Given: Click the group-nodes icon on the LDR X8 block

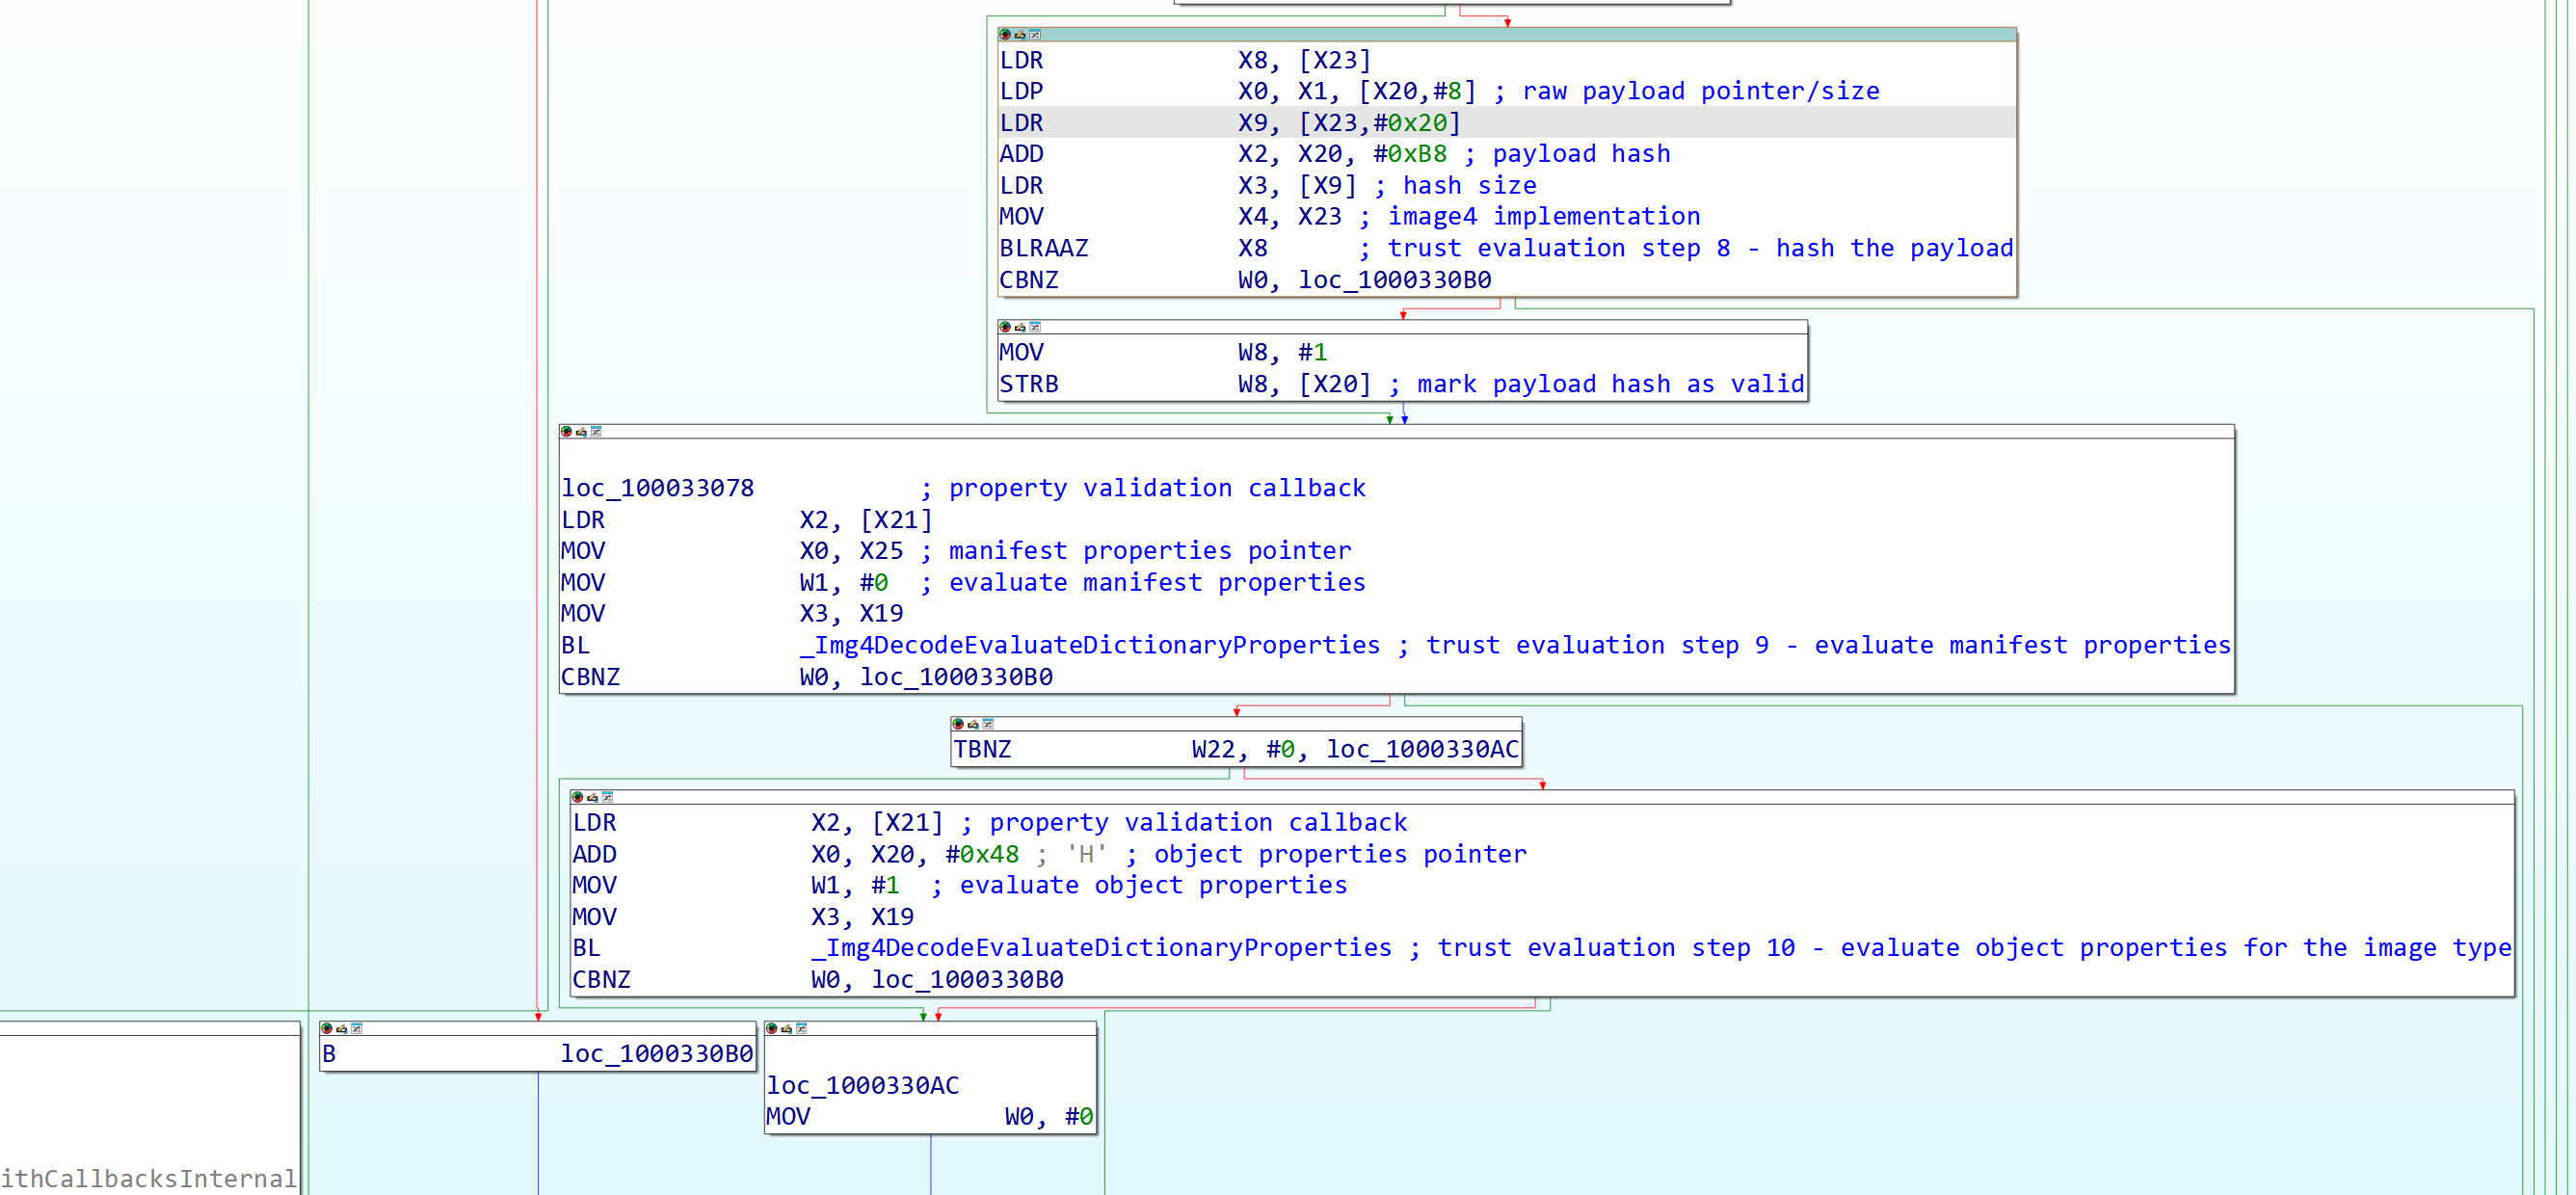Looking at the screenshot, I should point(1035,34).
